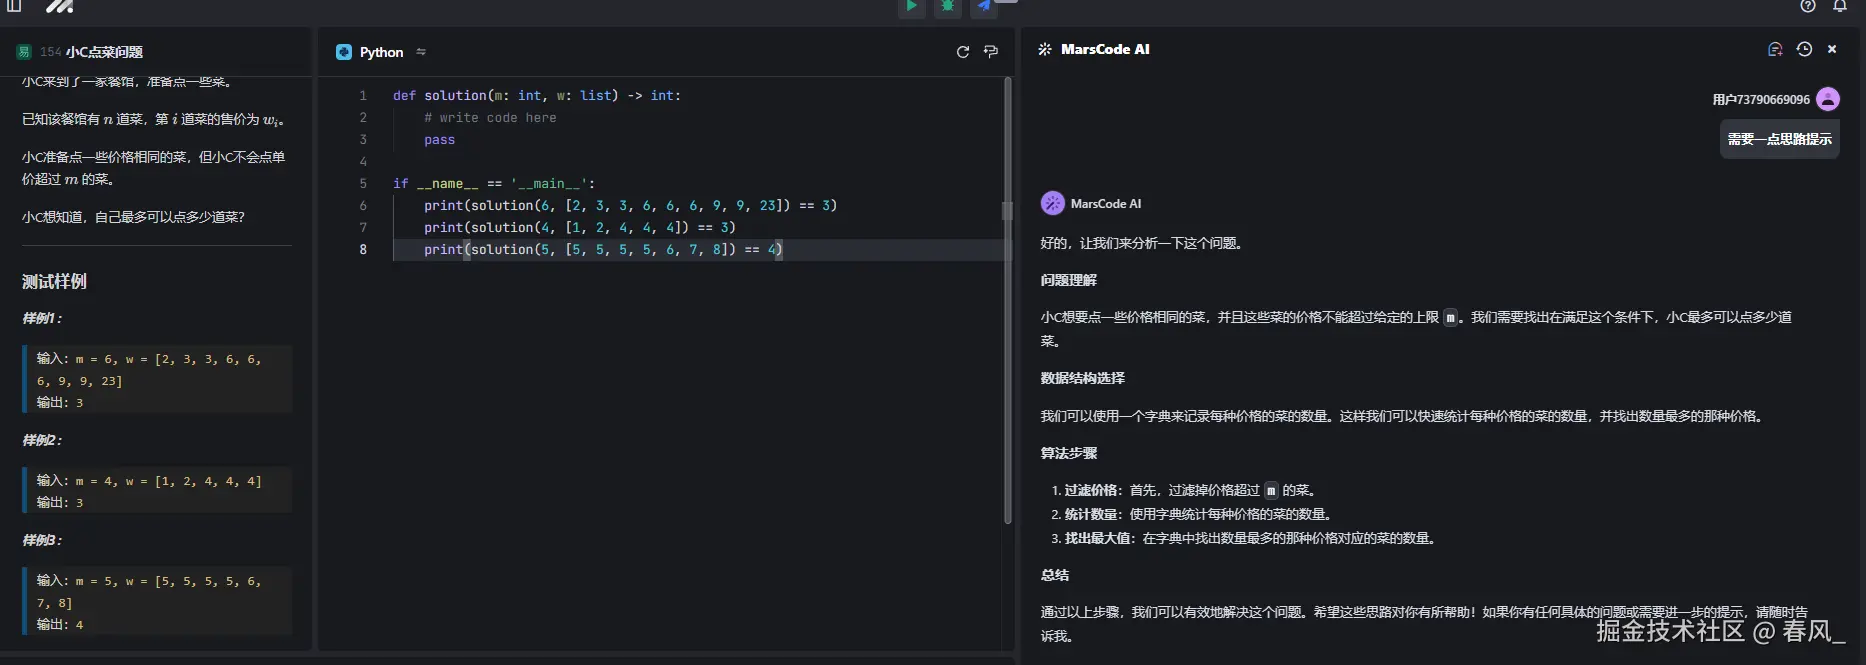
Task: Click the green 易 difficulty badge
Action: [x=24, y=52]
